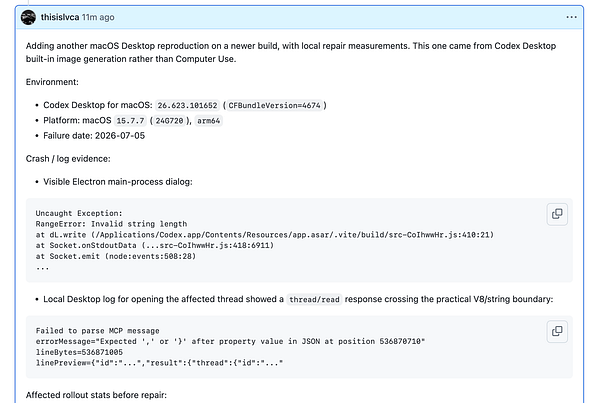
Task: Click the 15.7.7 macOS version code
Action: (130, 121)
